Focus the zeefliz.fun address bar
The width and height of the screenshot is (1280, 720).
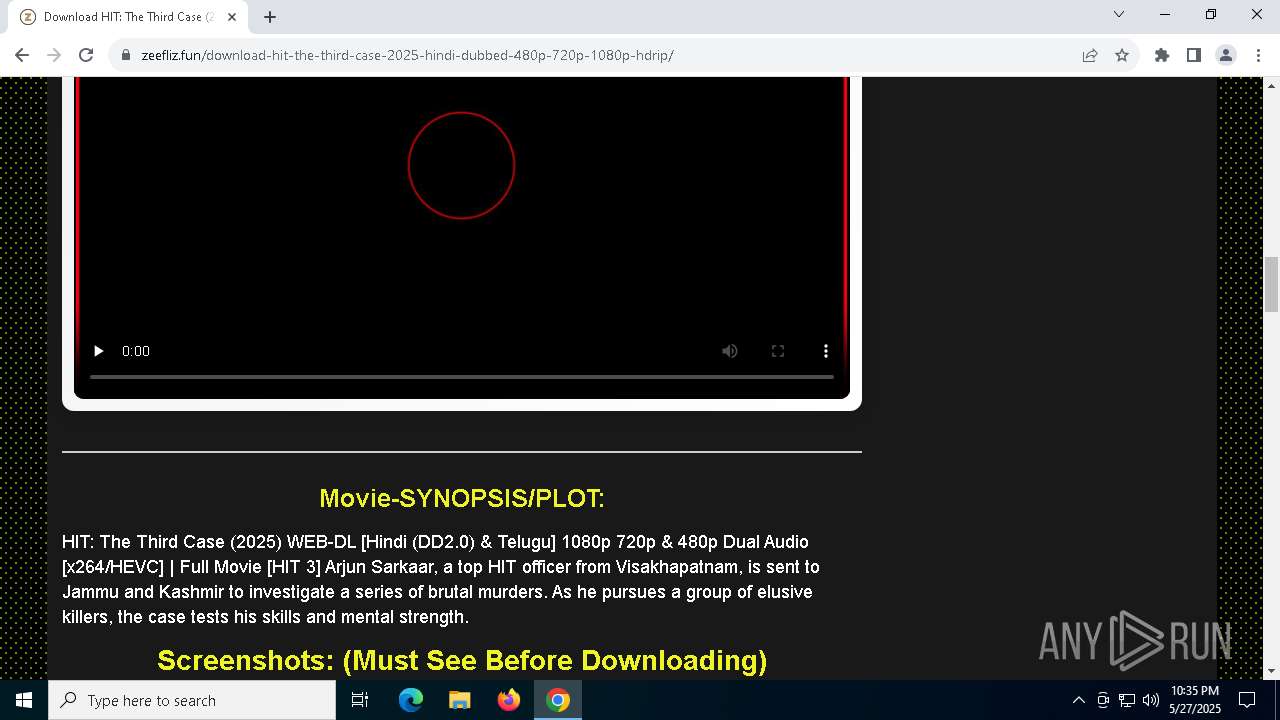(x=600, y=55)
